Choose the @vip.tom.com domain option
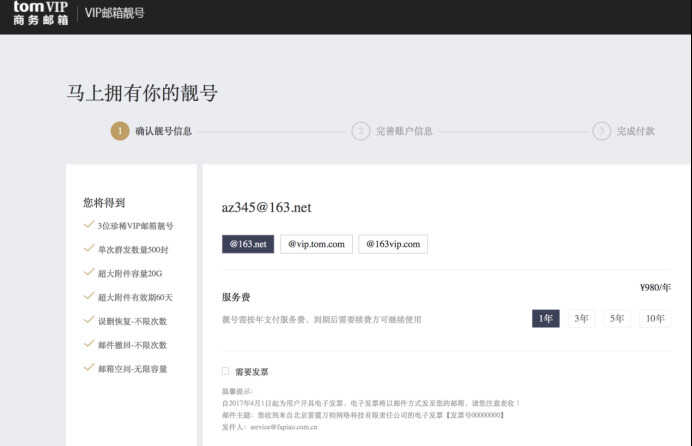The width and height of the screenshot is (692, 446). 316,244
